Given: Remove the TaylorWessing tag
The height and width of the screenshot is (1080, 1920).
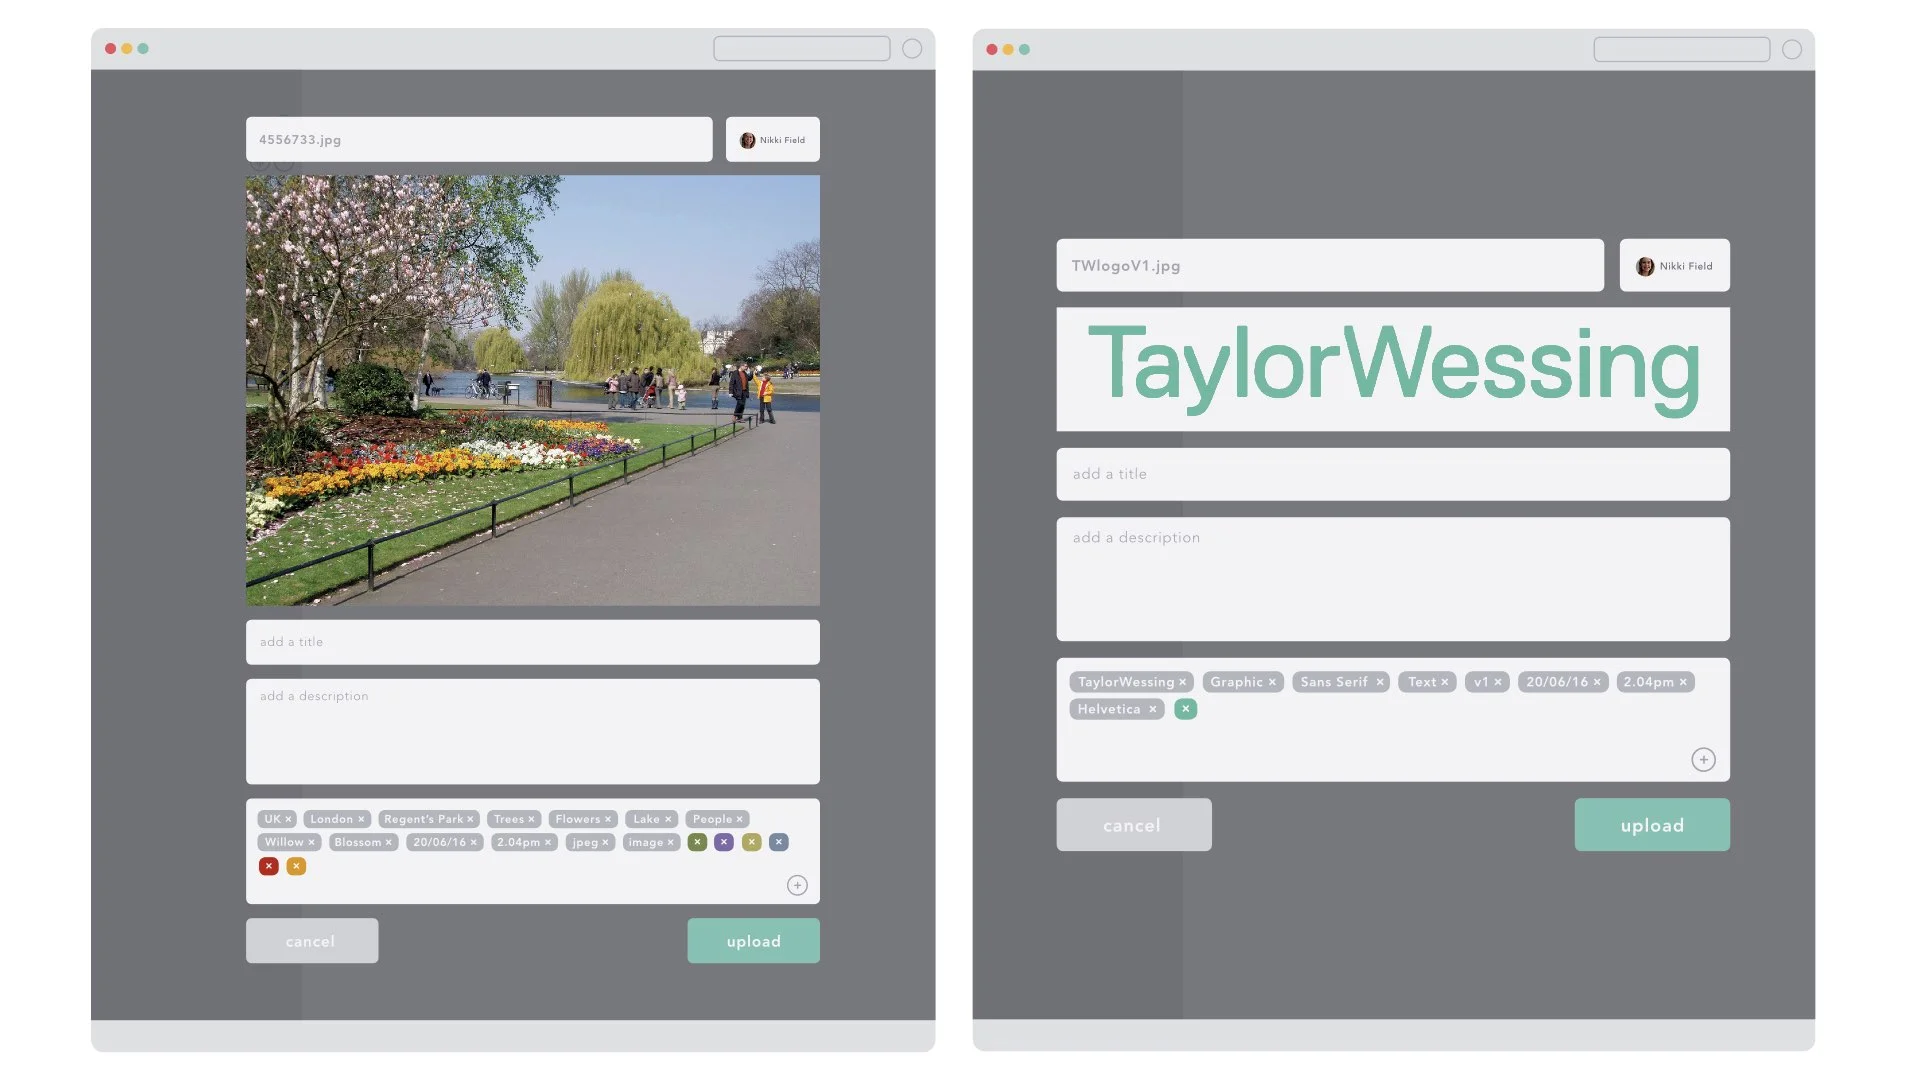Looking at the screenshot, I should coord(1182,682).
